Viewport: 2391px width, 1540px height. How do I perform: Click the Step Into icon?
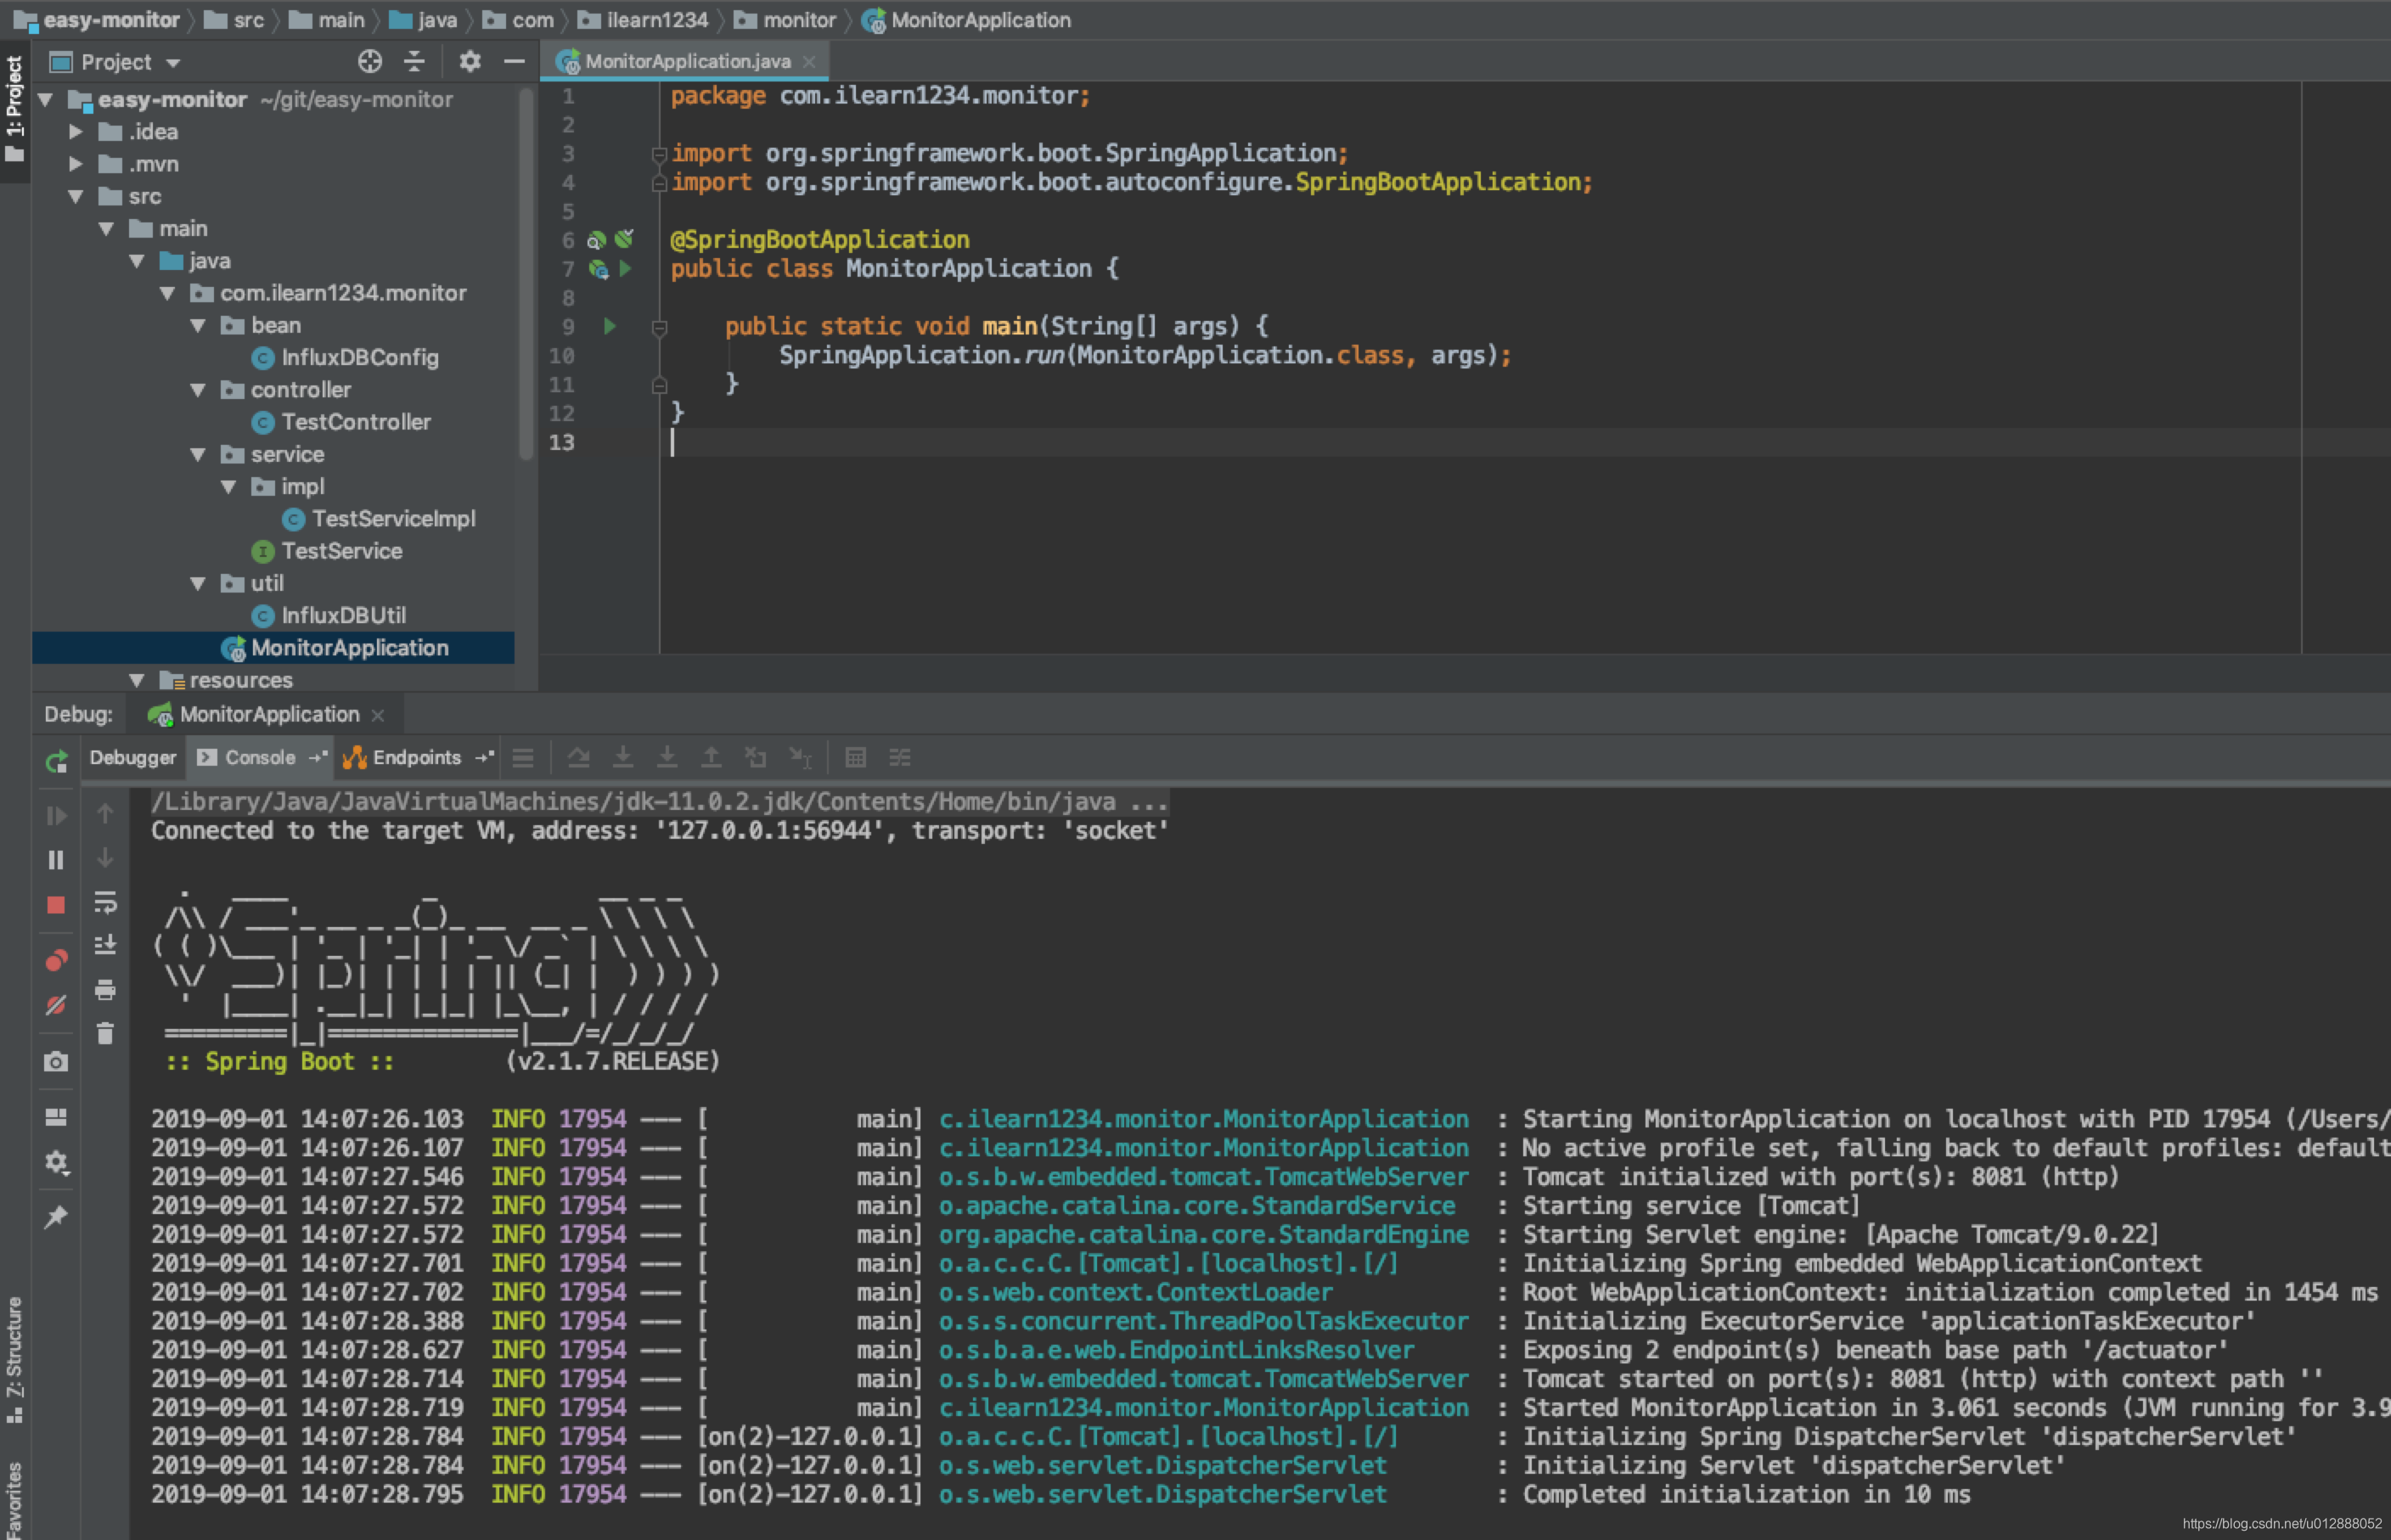[x=622, y=758]
